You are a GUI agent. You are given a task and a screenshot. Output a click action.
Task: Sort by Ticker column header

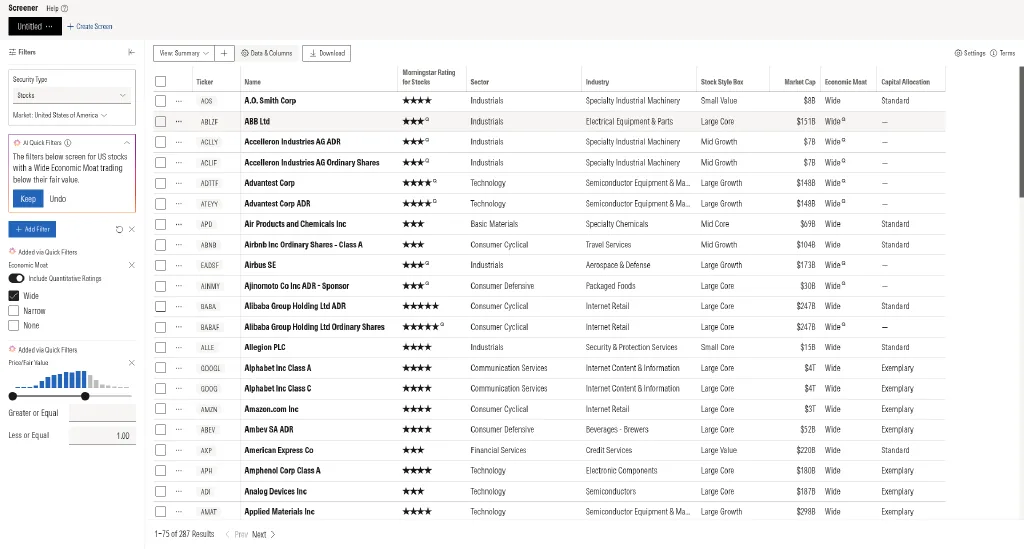204,82
